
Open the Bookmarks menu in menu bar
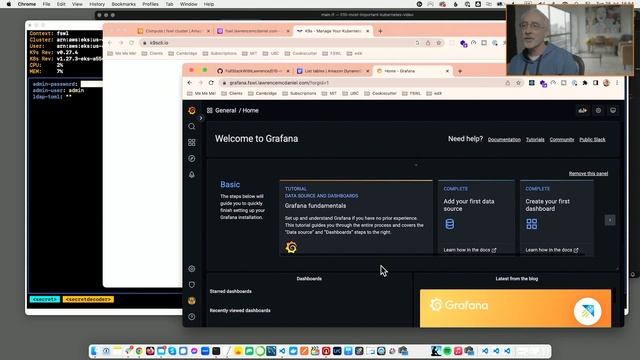[124, 4]
